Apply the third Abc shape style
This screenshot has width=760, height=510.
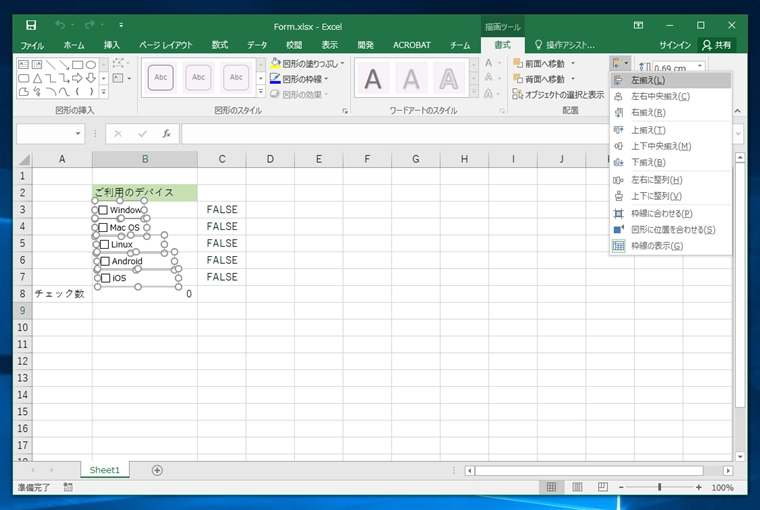coord(236,77)
